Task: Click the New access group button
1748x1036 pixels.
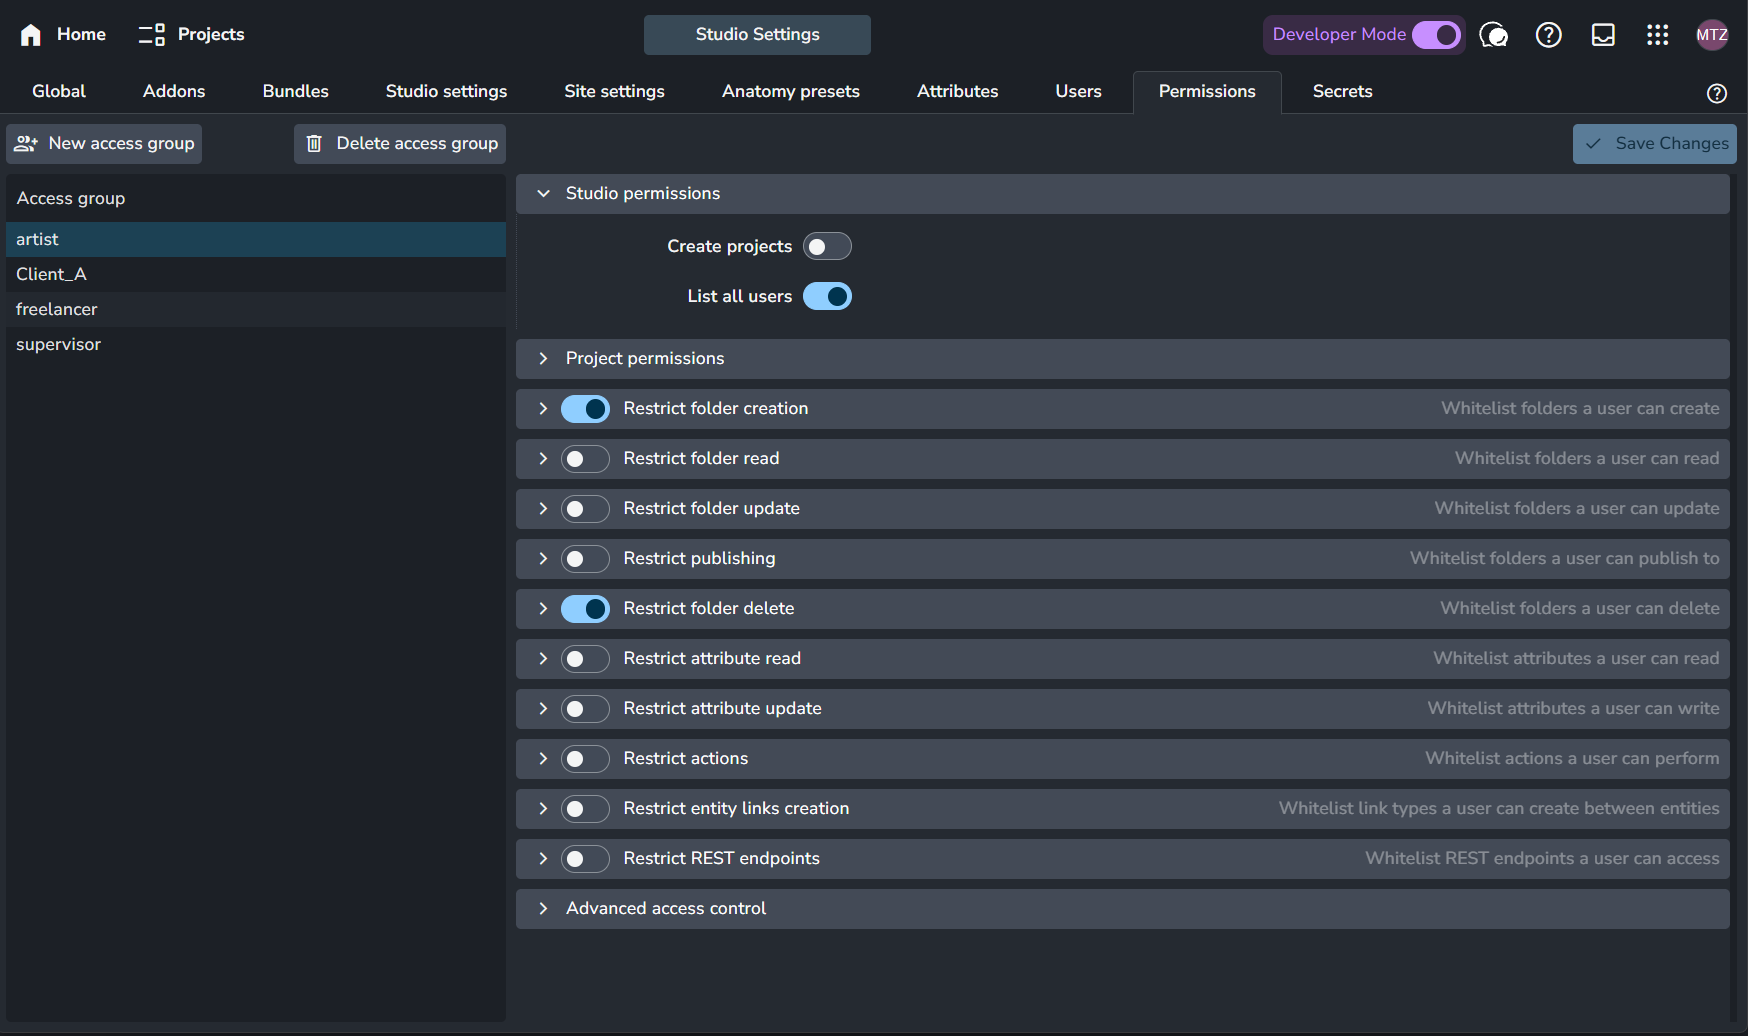Action: pyautogui.click(x=105, y=144)
